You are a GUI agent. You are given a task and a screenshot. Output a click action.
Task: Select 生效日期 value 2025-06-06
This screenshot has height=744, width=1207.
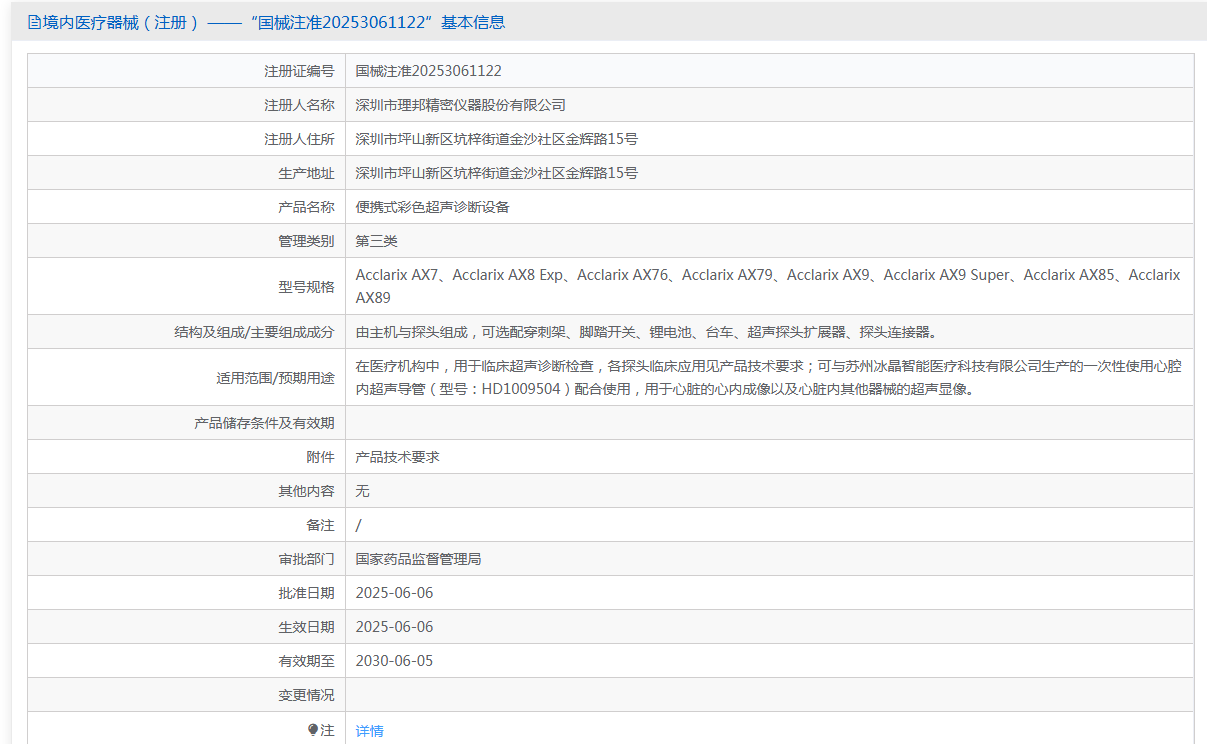[x=394, y=627]
